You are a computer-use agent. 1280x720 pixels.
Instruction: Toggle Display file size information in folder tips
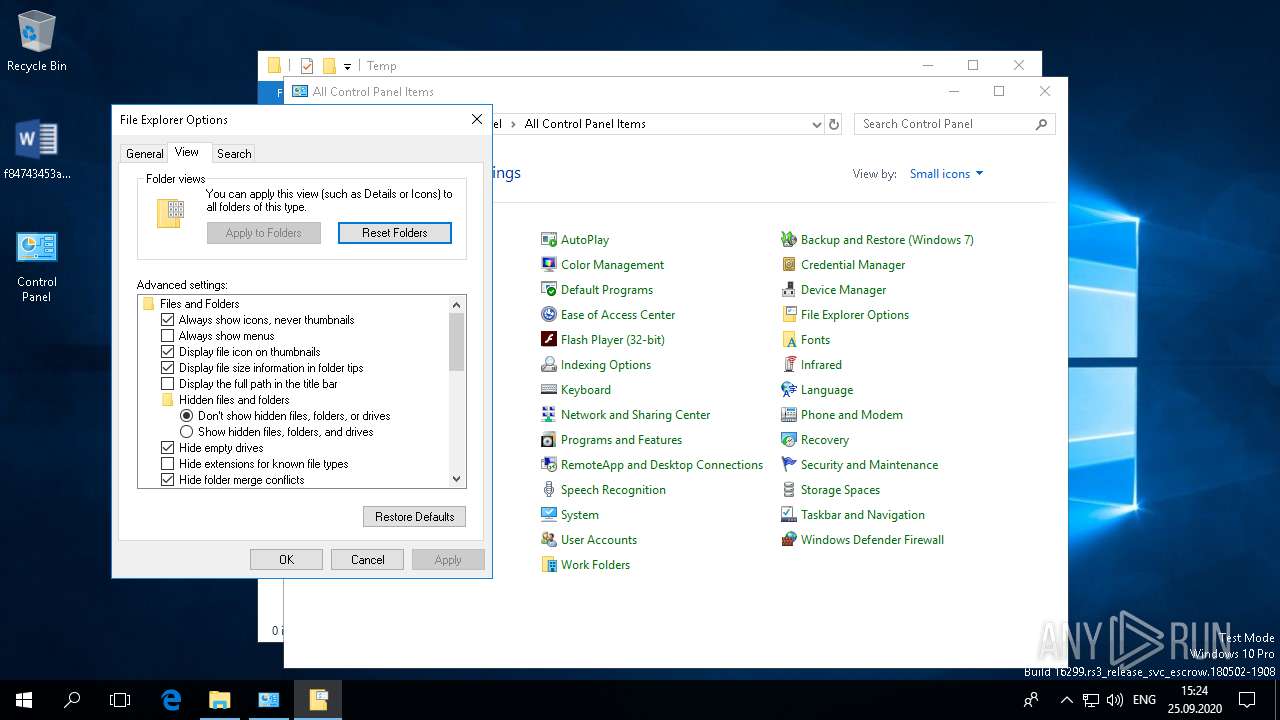pos(168,368)
